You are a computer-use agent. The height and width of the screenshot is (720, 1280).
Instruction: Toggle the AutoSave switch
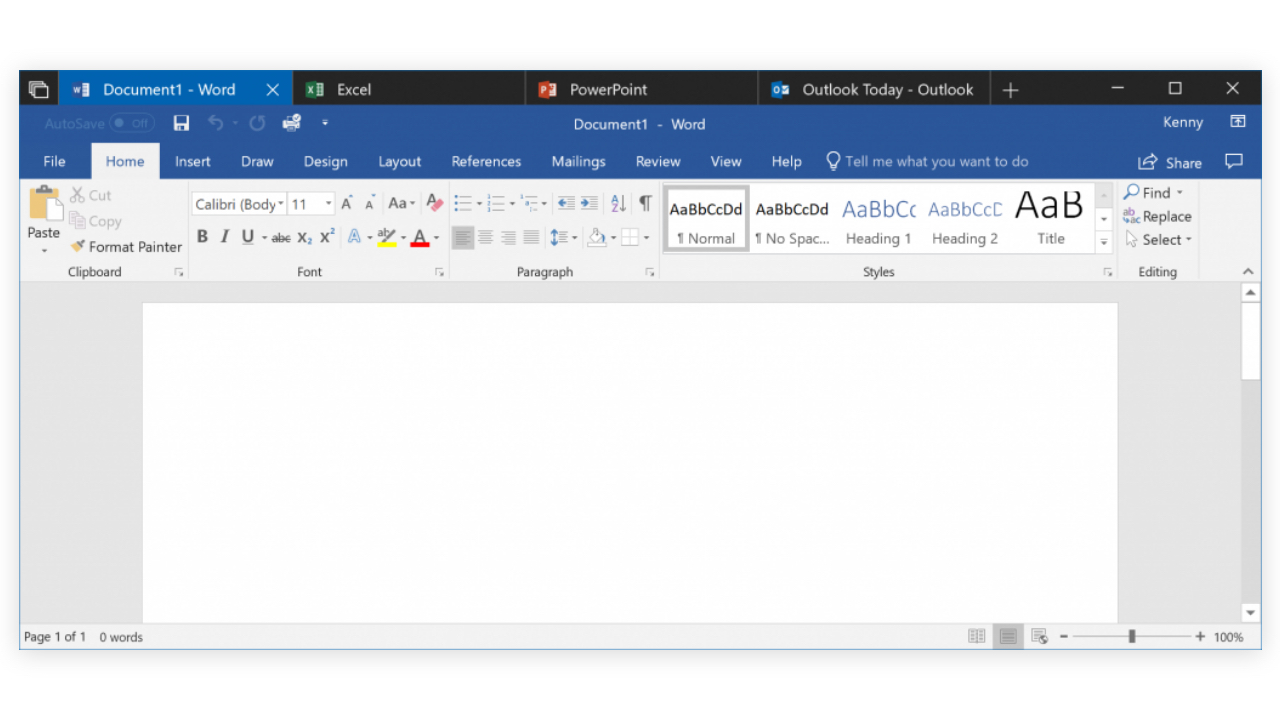point(131,123)
